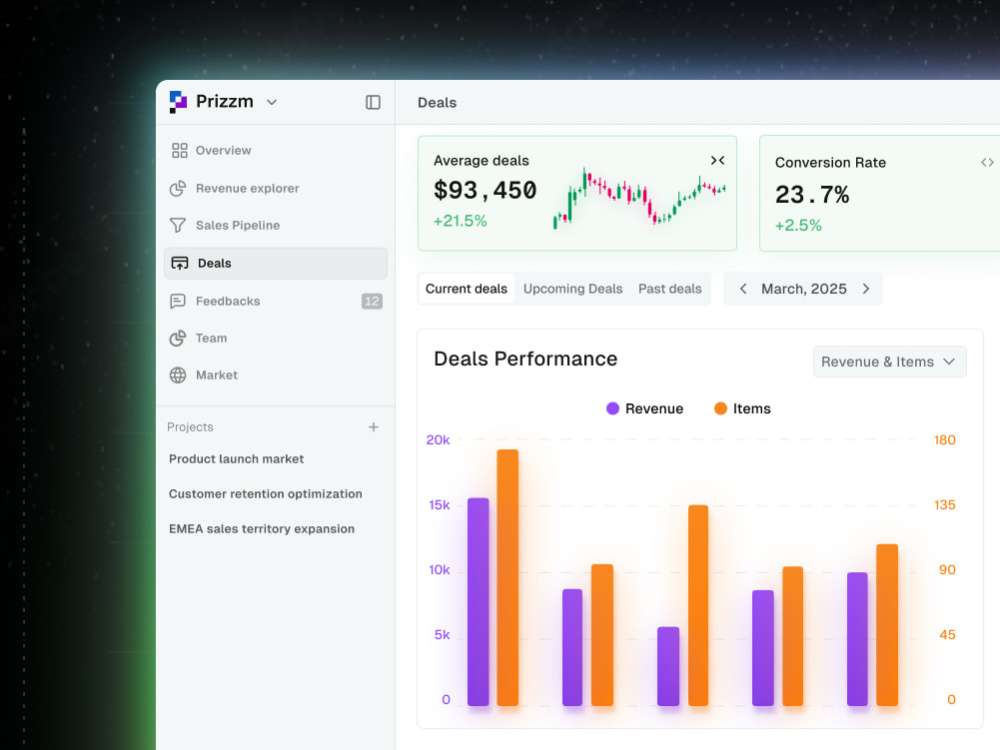This screenshot has width=1000, height=750.
Task: Open Customer retention optimization project
Action: coord(265,494)
